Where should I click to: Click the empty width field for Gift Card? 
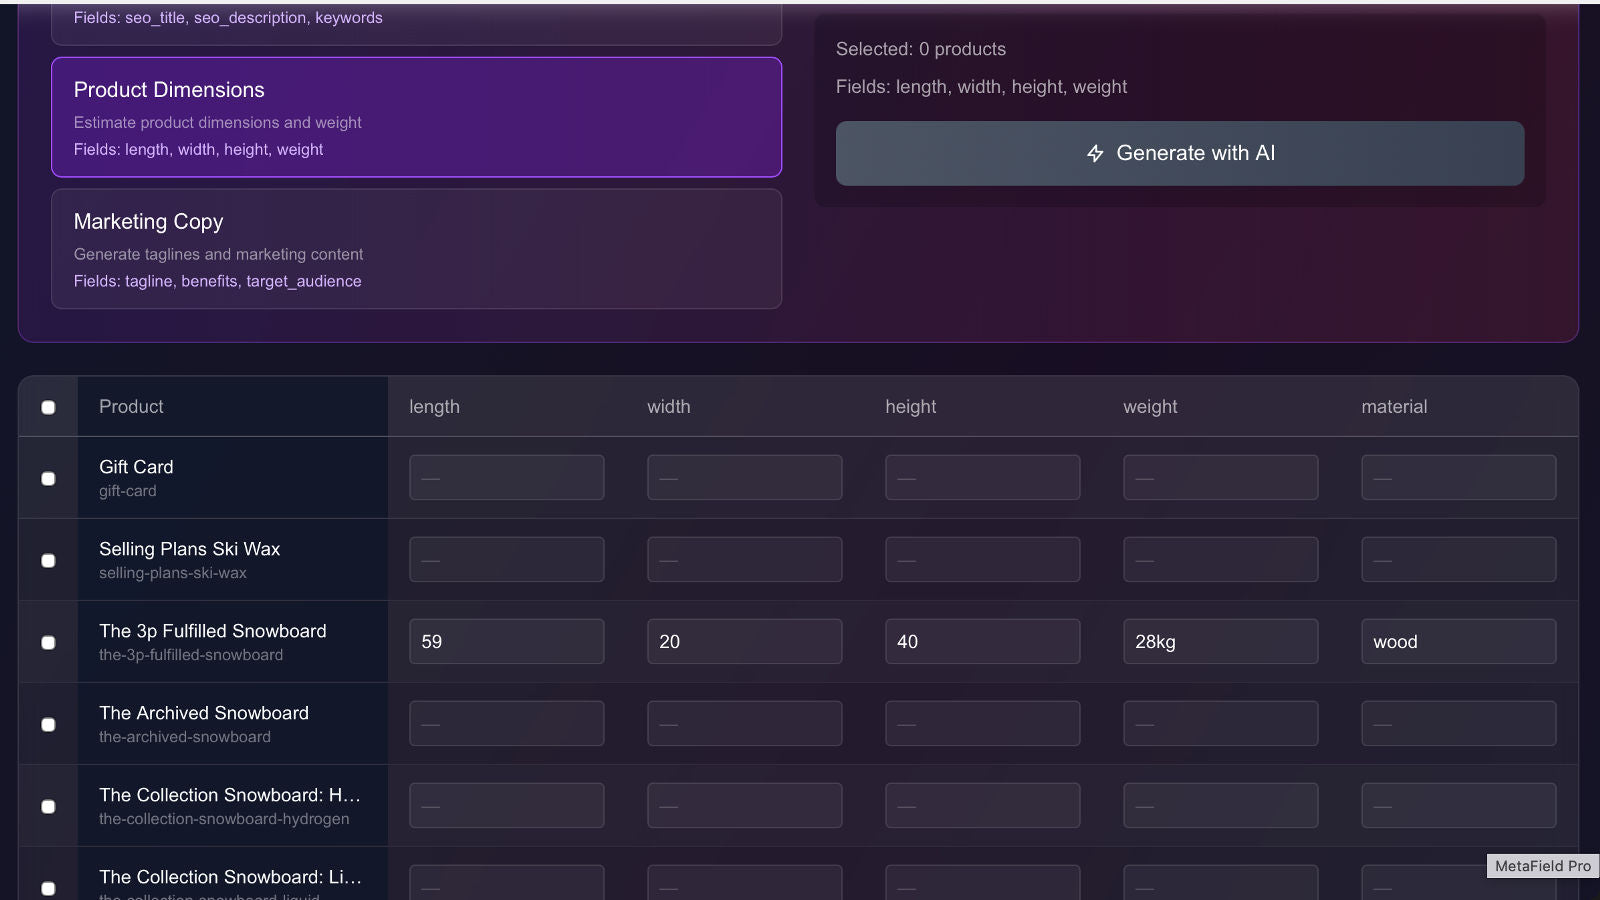tap(744, 477)
